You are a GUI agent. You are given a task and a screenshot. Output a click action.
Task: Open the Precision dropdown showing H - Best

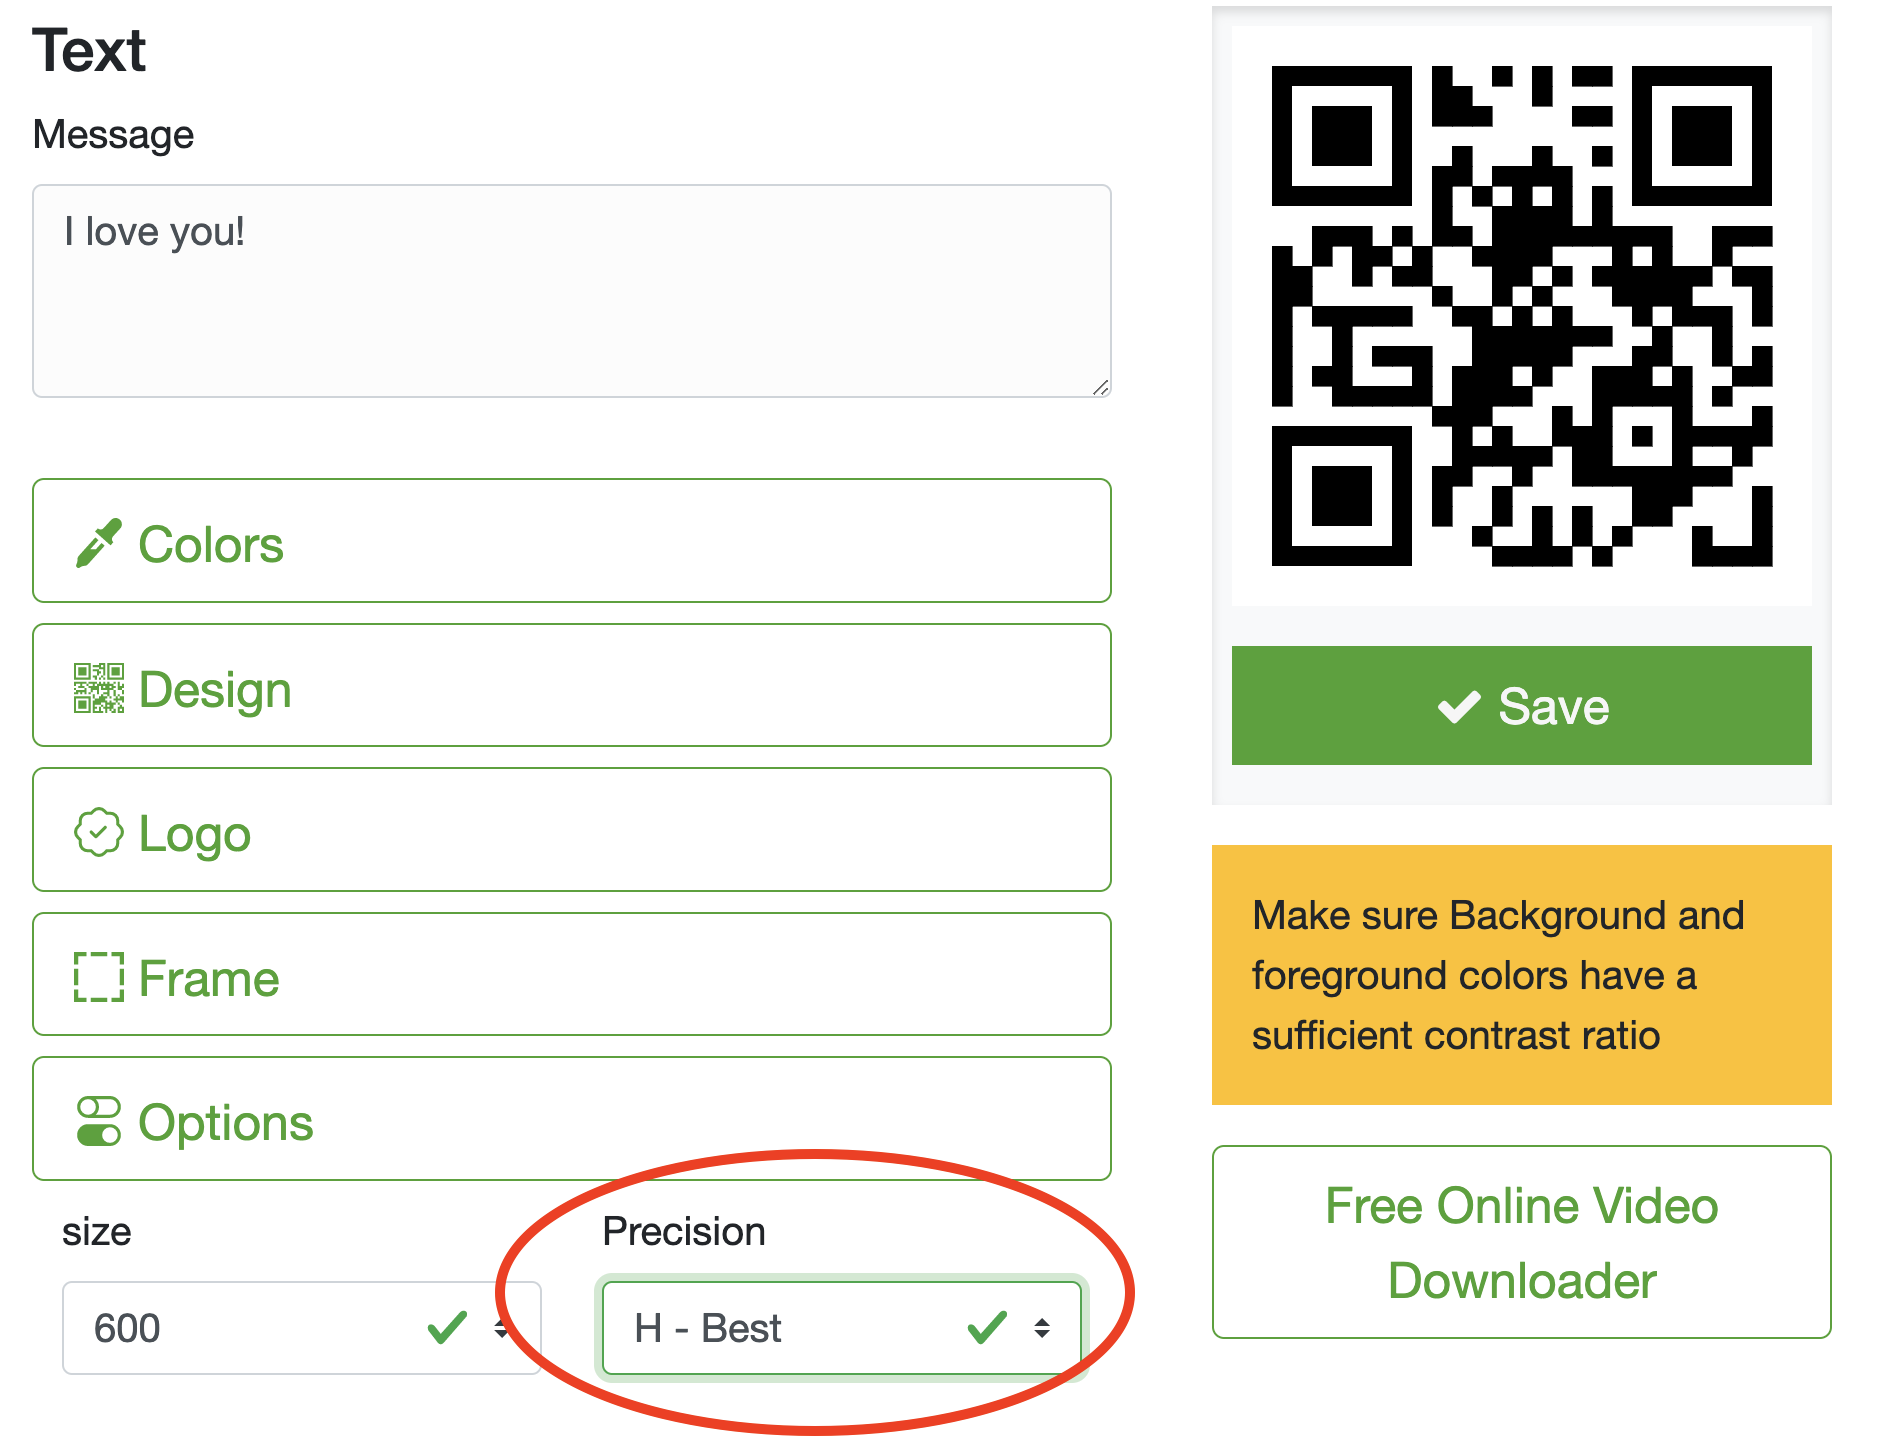842,1328
